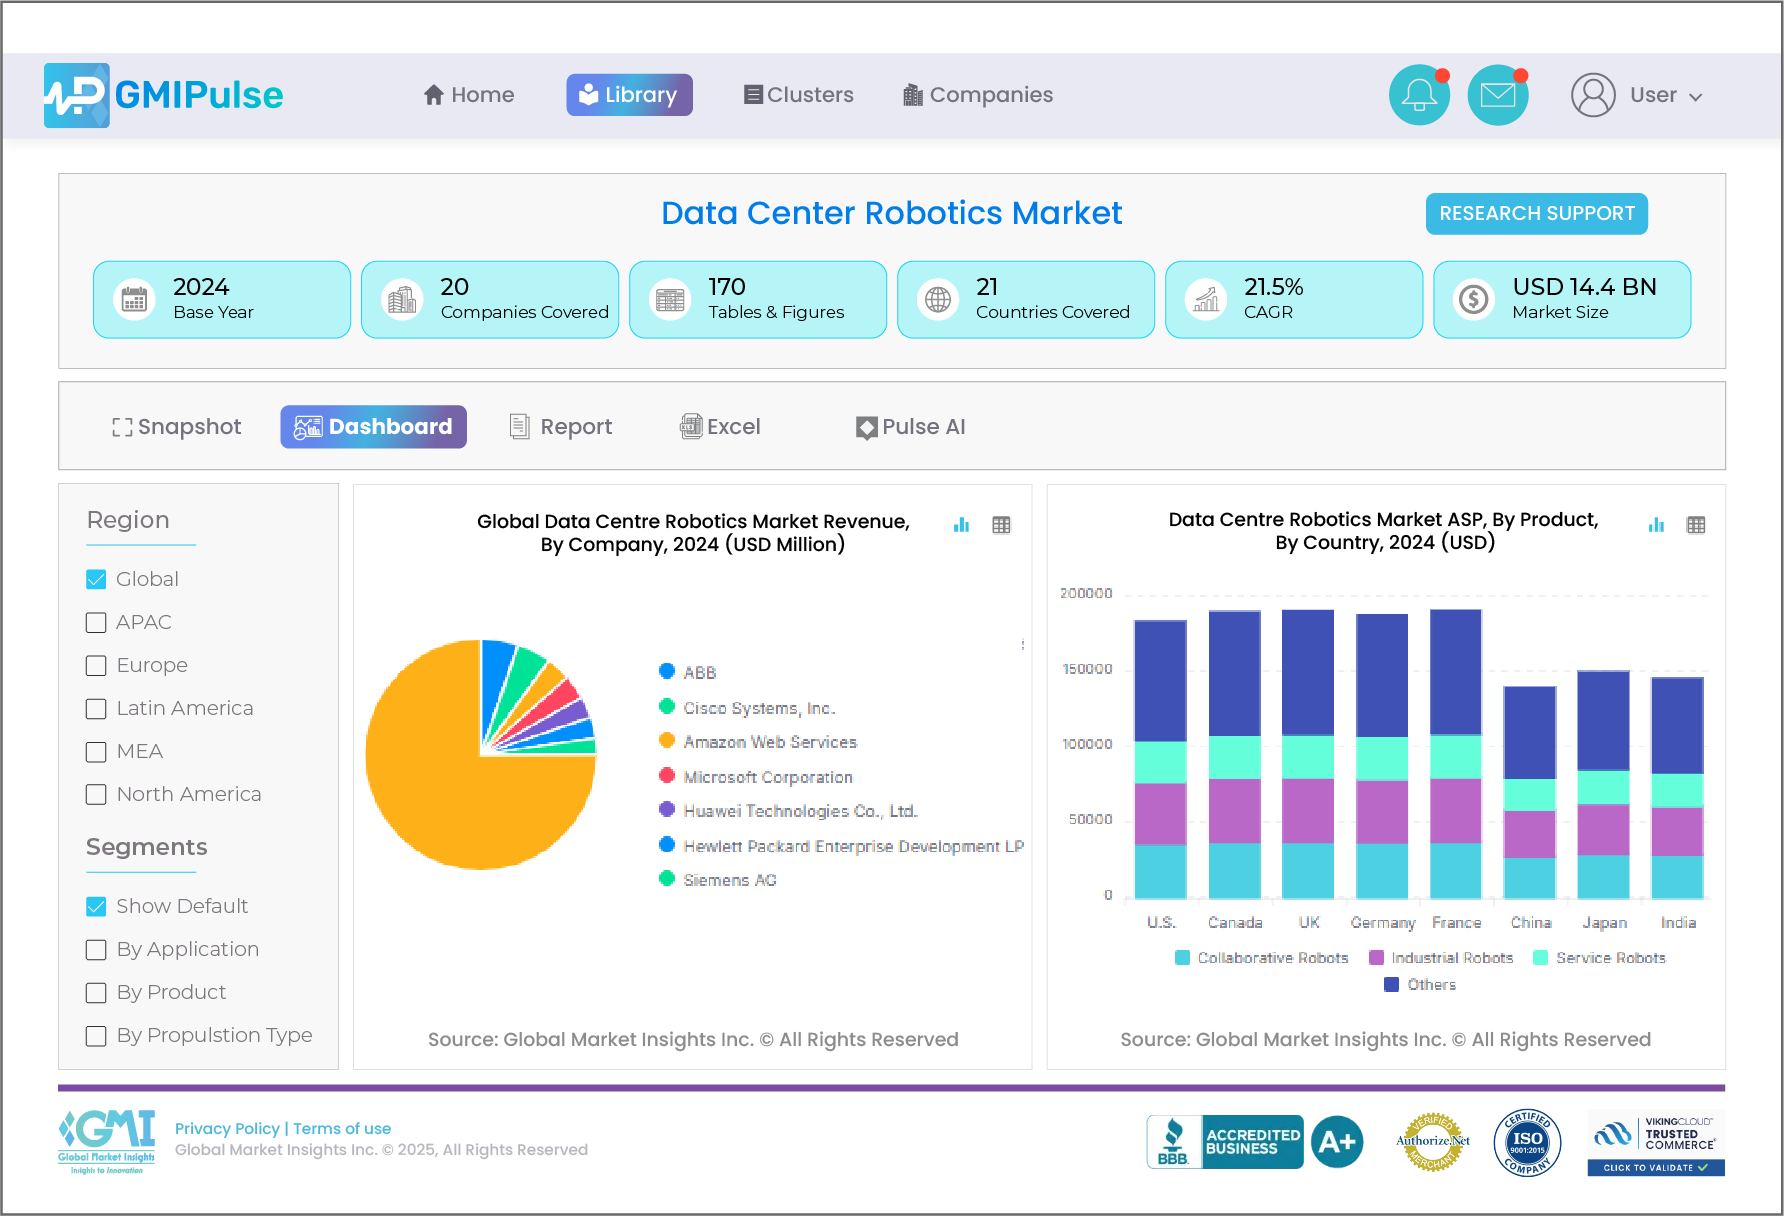Open the Clusters menu item
The image size is (1784, 1216).
point(798,95)
